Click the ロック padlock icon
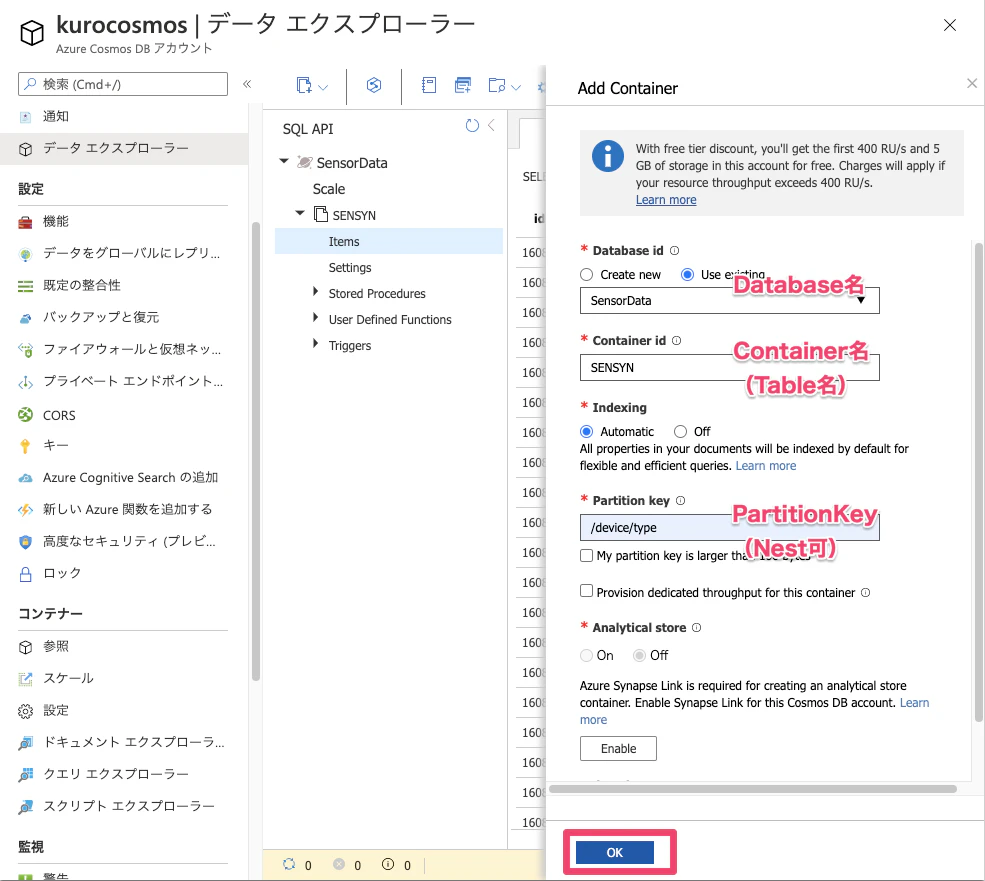This screenshot has width=985, height=881. (x=25, y=574)
